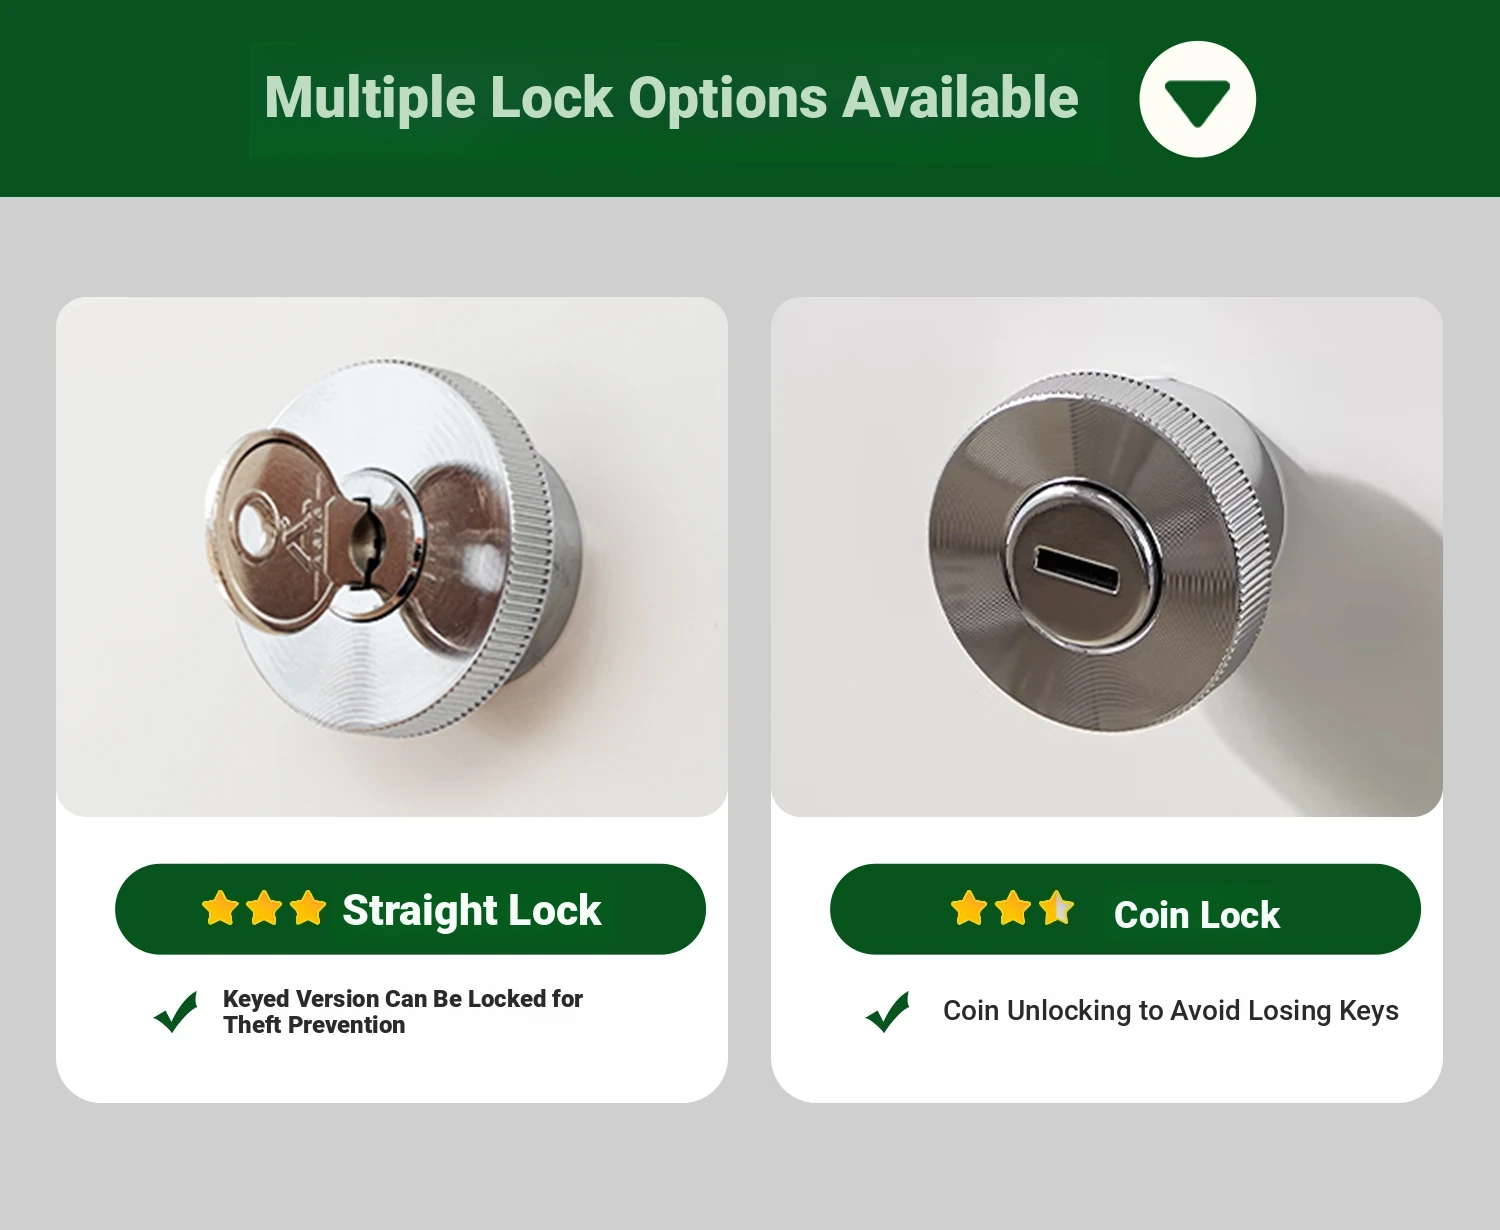Select the Straight Lock green button
Viewport: 1500px width, 1230px height.
[x=410, y=909]
